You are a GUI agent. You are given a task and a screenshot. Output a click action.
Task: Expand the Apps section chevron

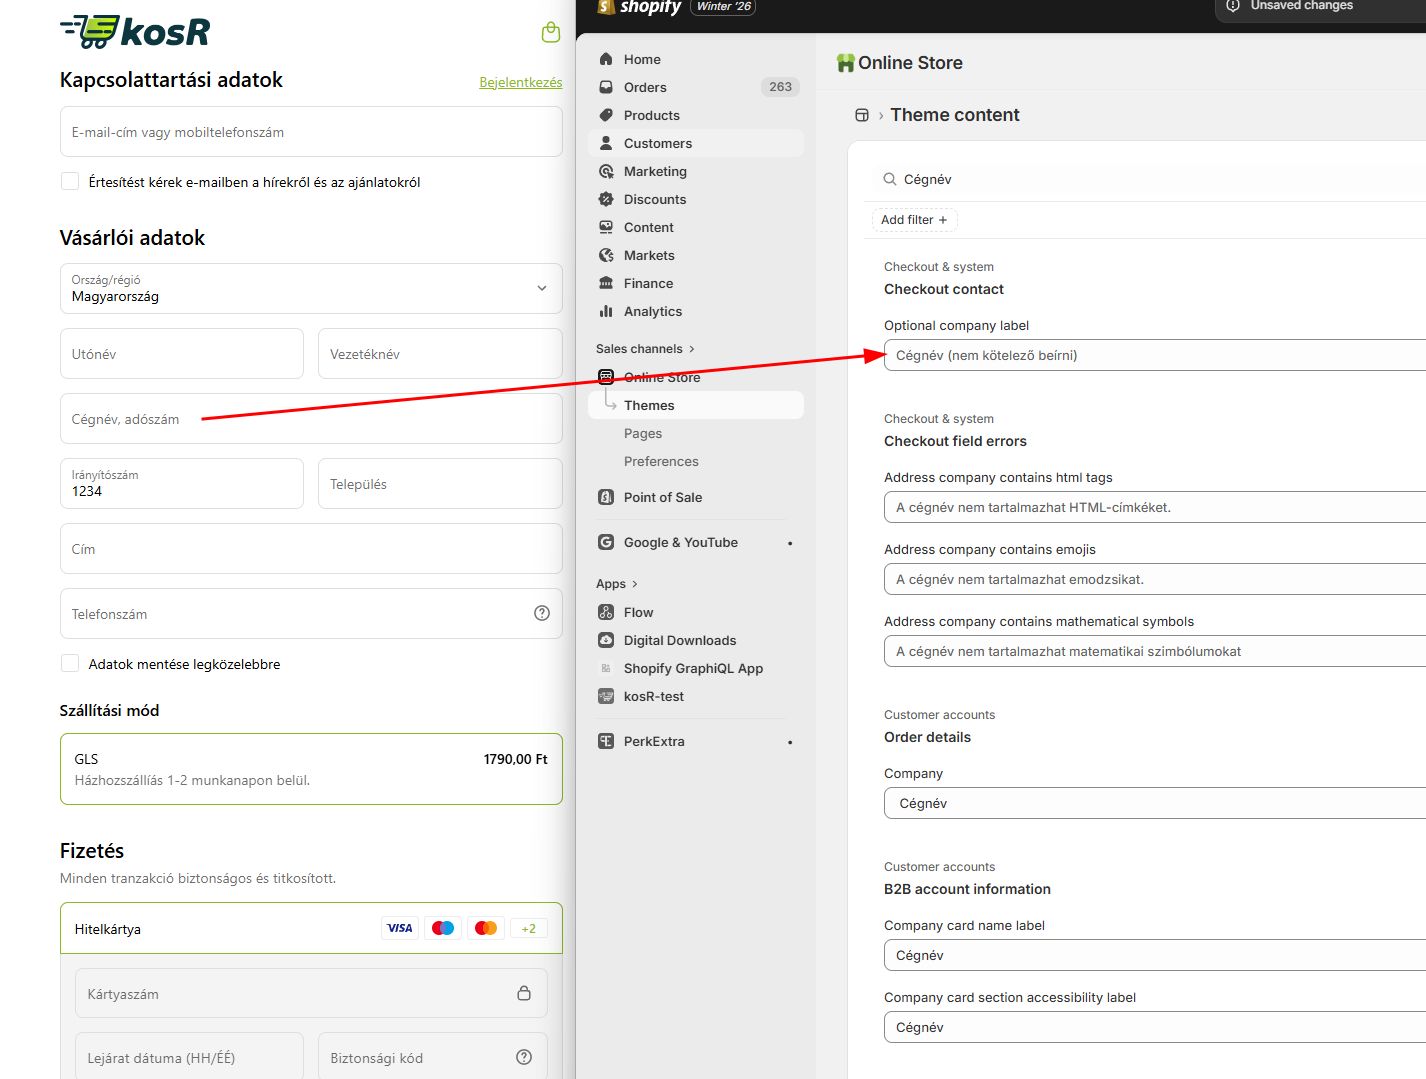coord(634,584)
